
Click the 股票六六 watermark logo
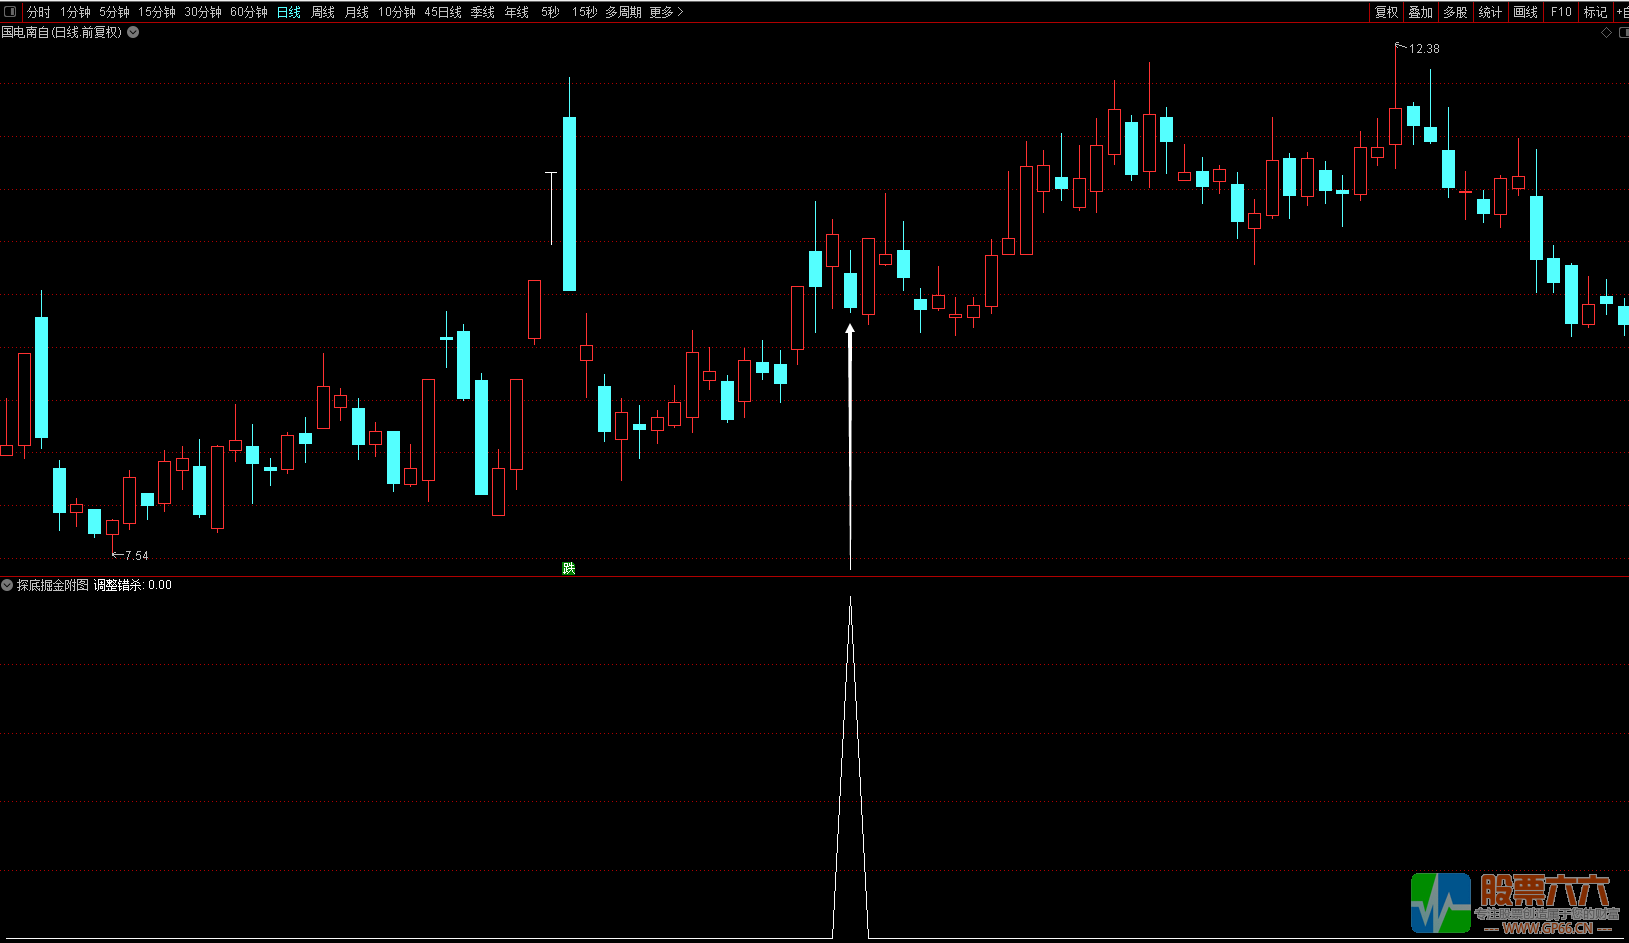(x=1514, y=904)
